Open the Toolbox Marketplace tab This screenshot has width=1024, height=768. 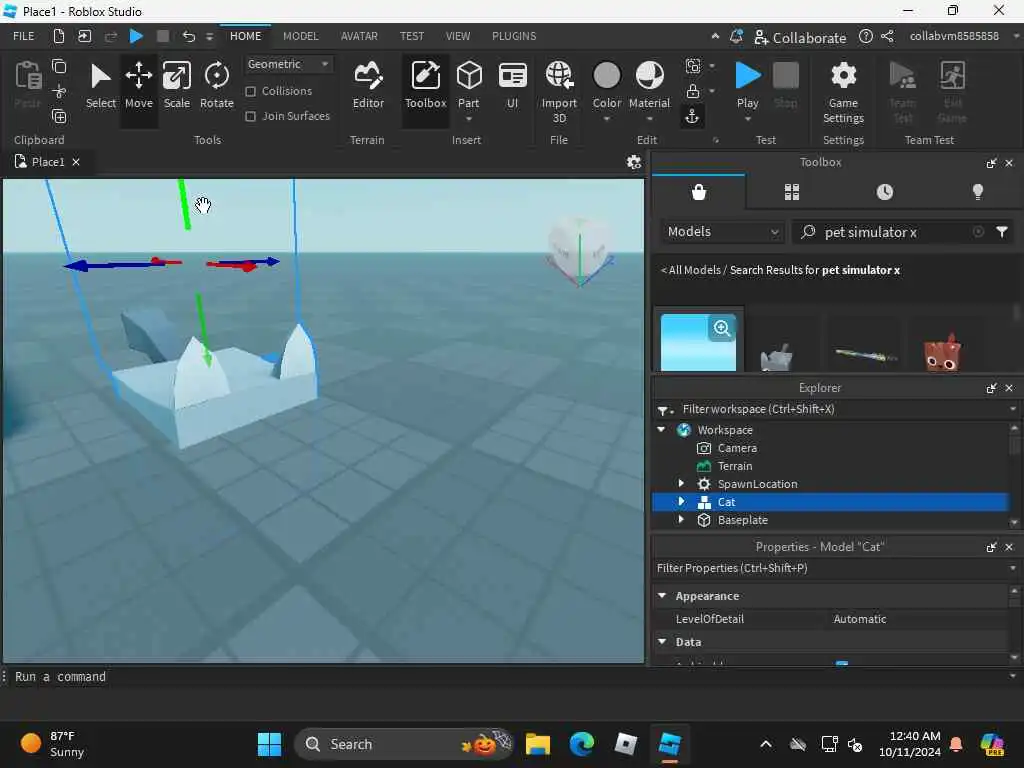699,192
